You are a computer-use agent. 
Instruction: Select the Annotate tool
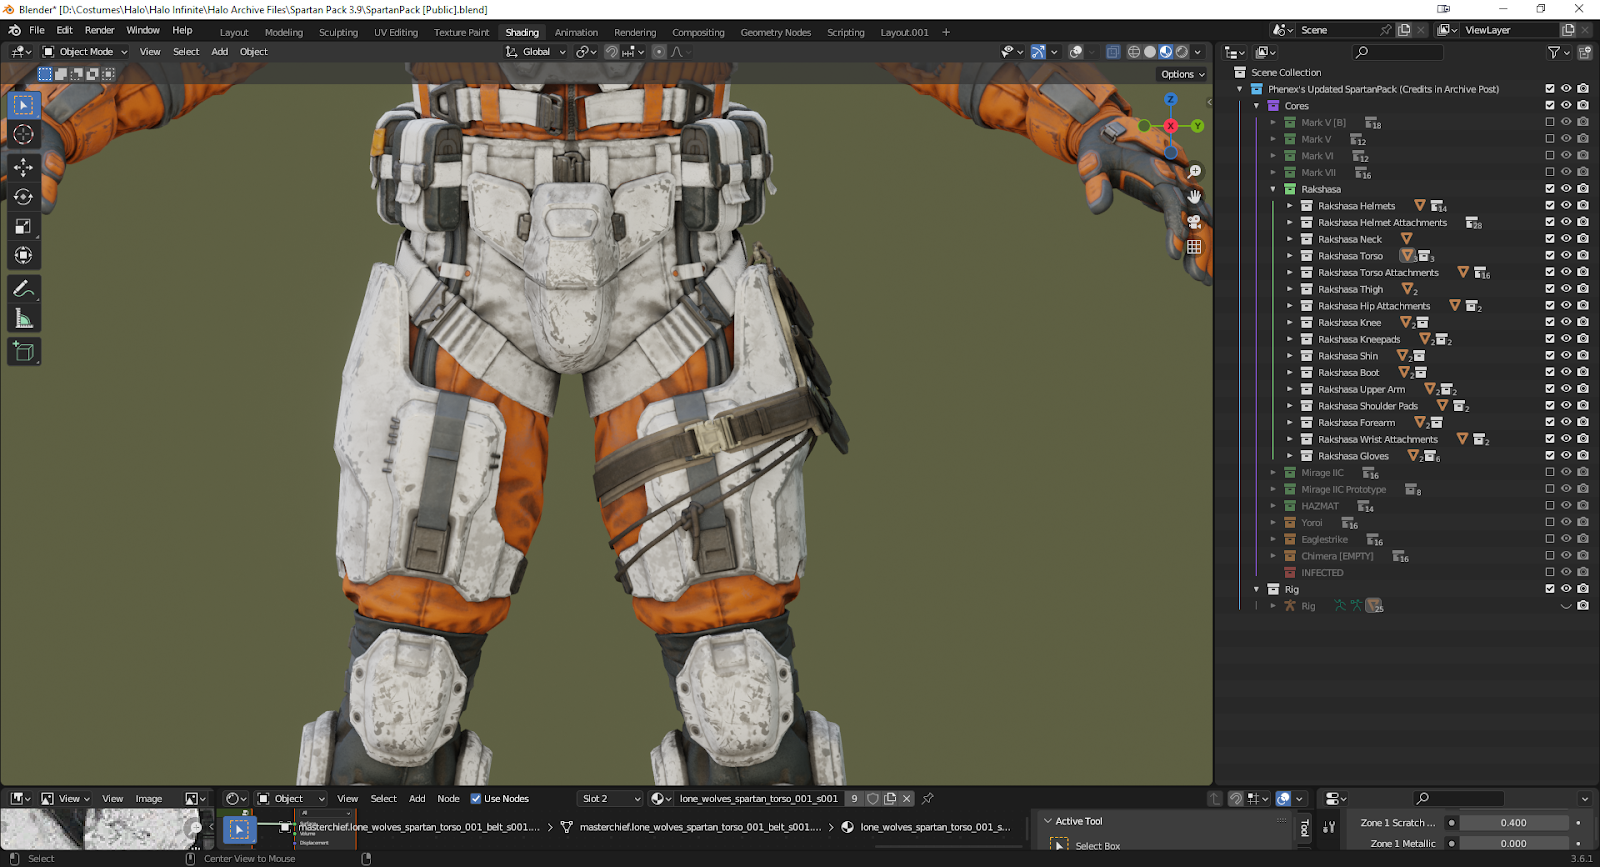[x=23, y=289]
